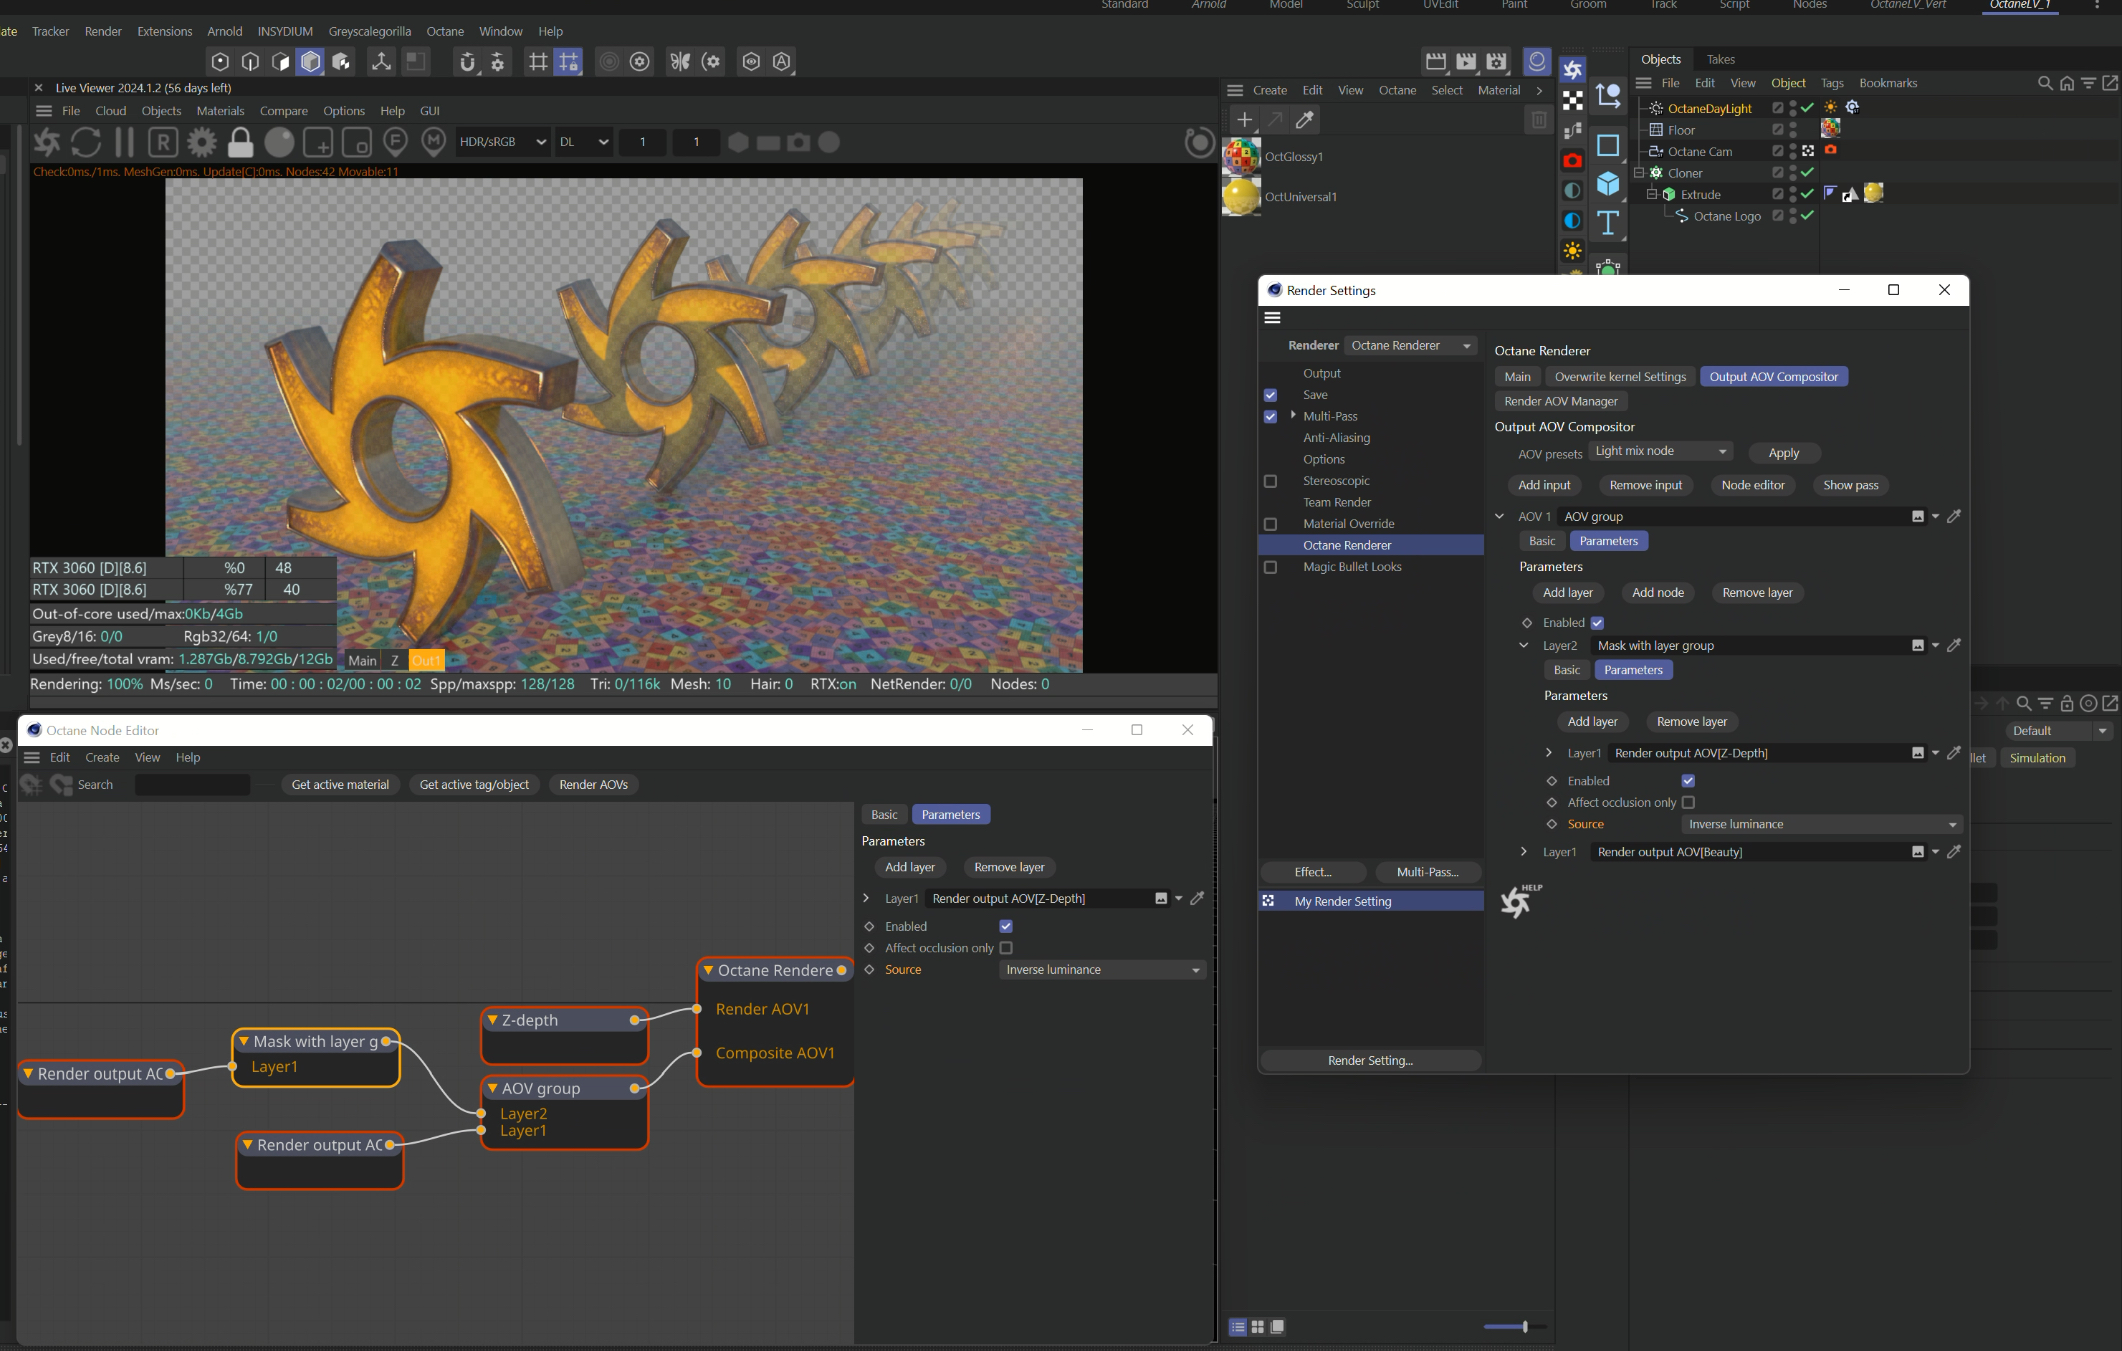Click the Live Viewer pause render icon
The height and width of the screenshot is (1351, 2122).
[124, 142]
